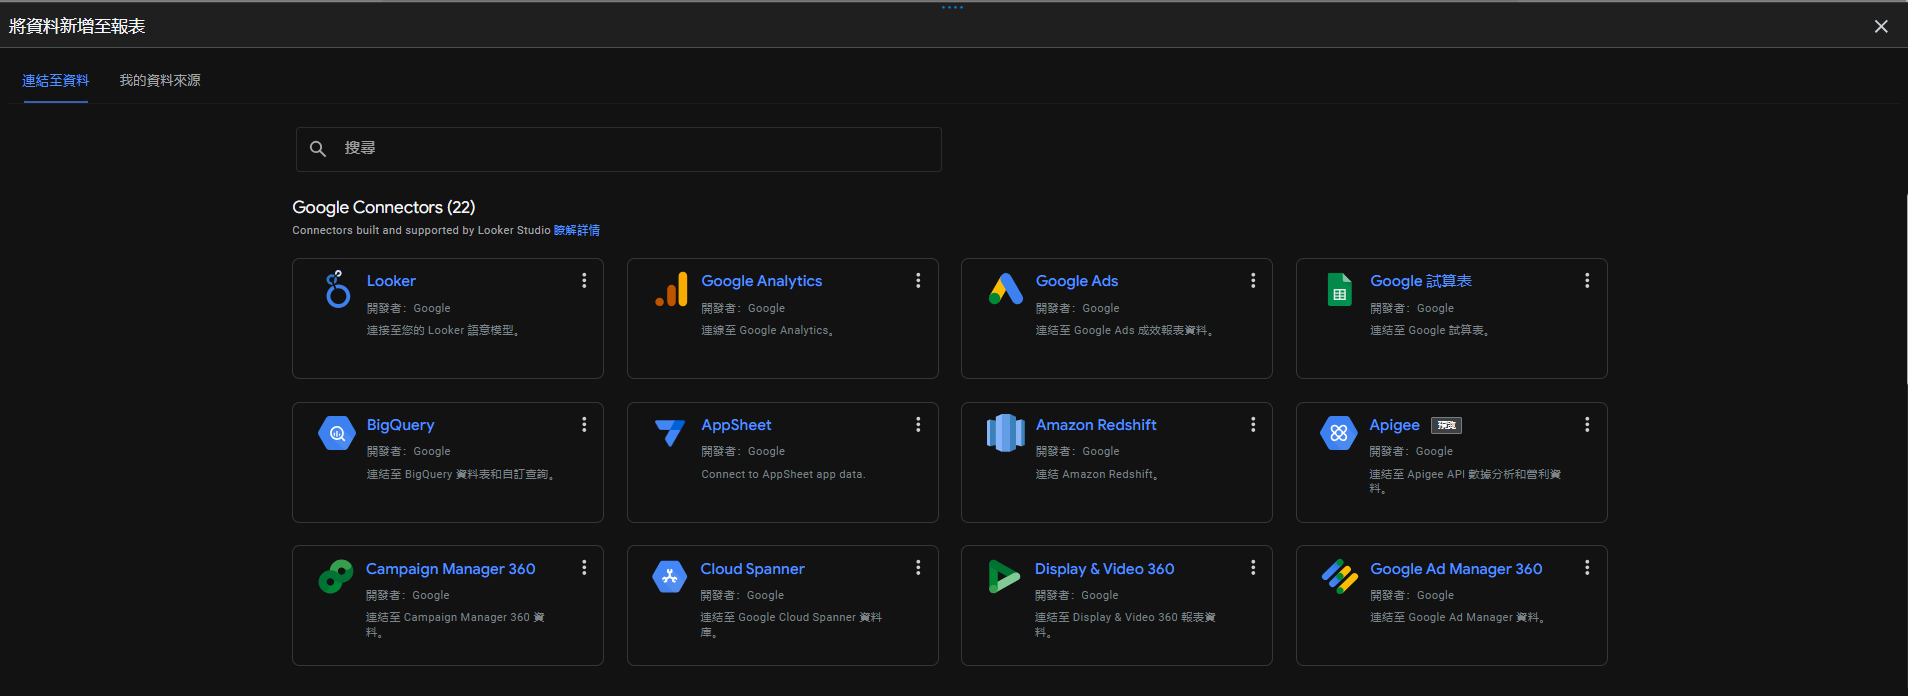Click the Google Analytics bar chart icon
This screenshot has width=1908, height=696.
(x=672, y=289)
